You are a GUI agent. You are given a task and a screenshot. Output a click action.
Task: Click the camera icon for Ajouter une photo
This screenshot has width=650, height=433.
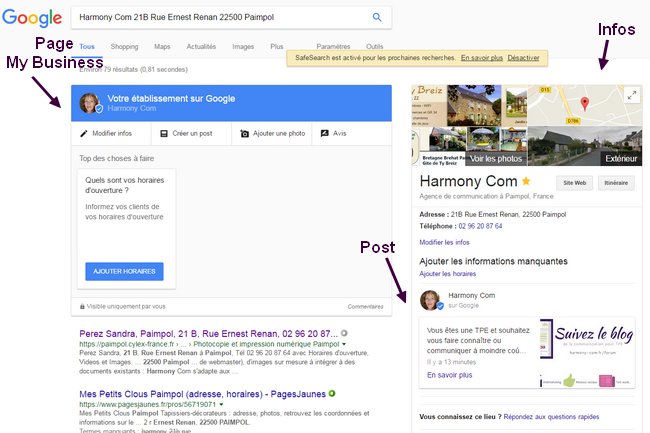coord(245,133)
